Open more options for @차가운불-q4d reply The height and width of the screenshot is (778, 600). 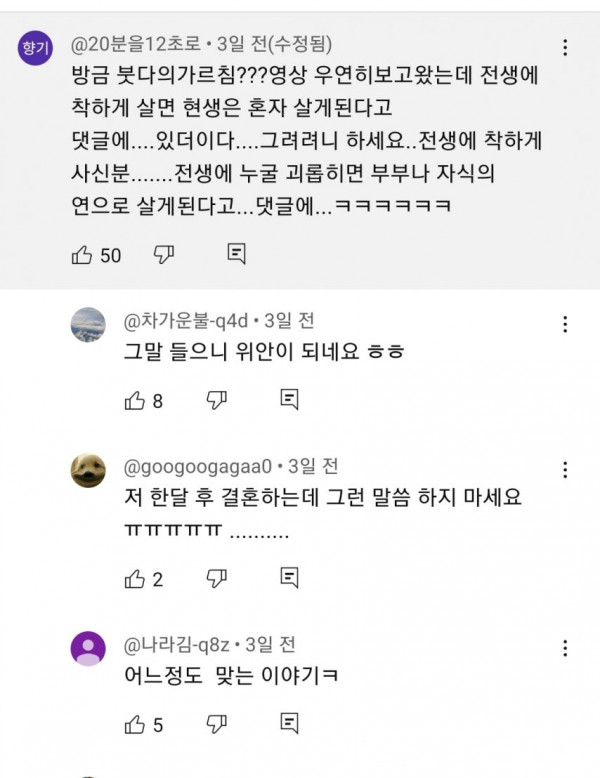tap(566, 324)
